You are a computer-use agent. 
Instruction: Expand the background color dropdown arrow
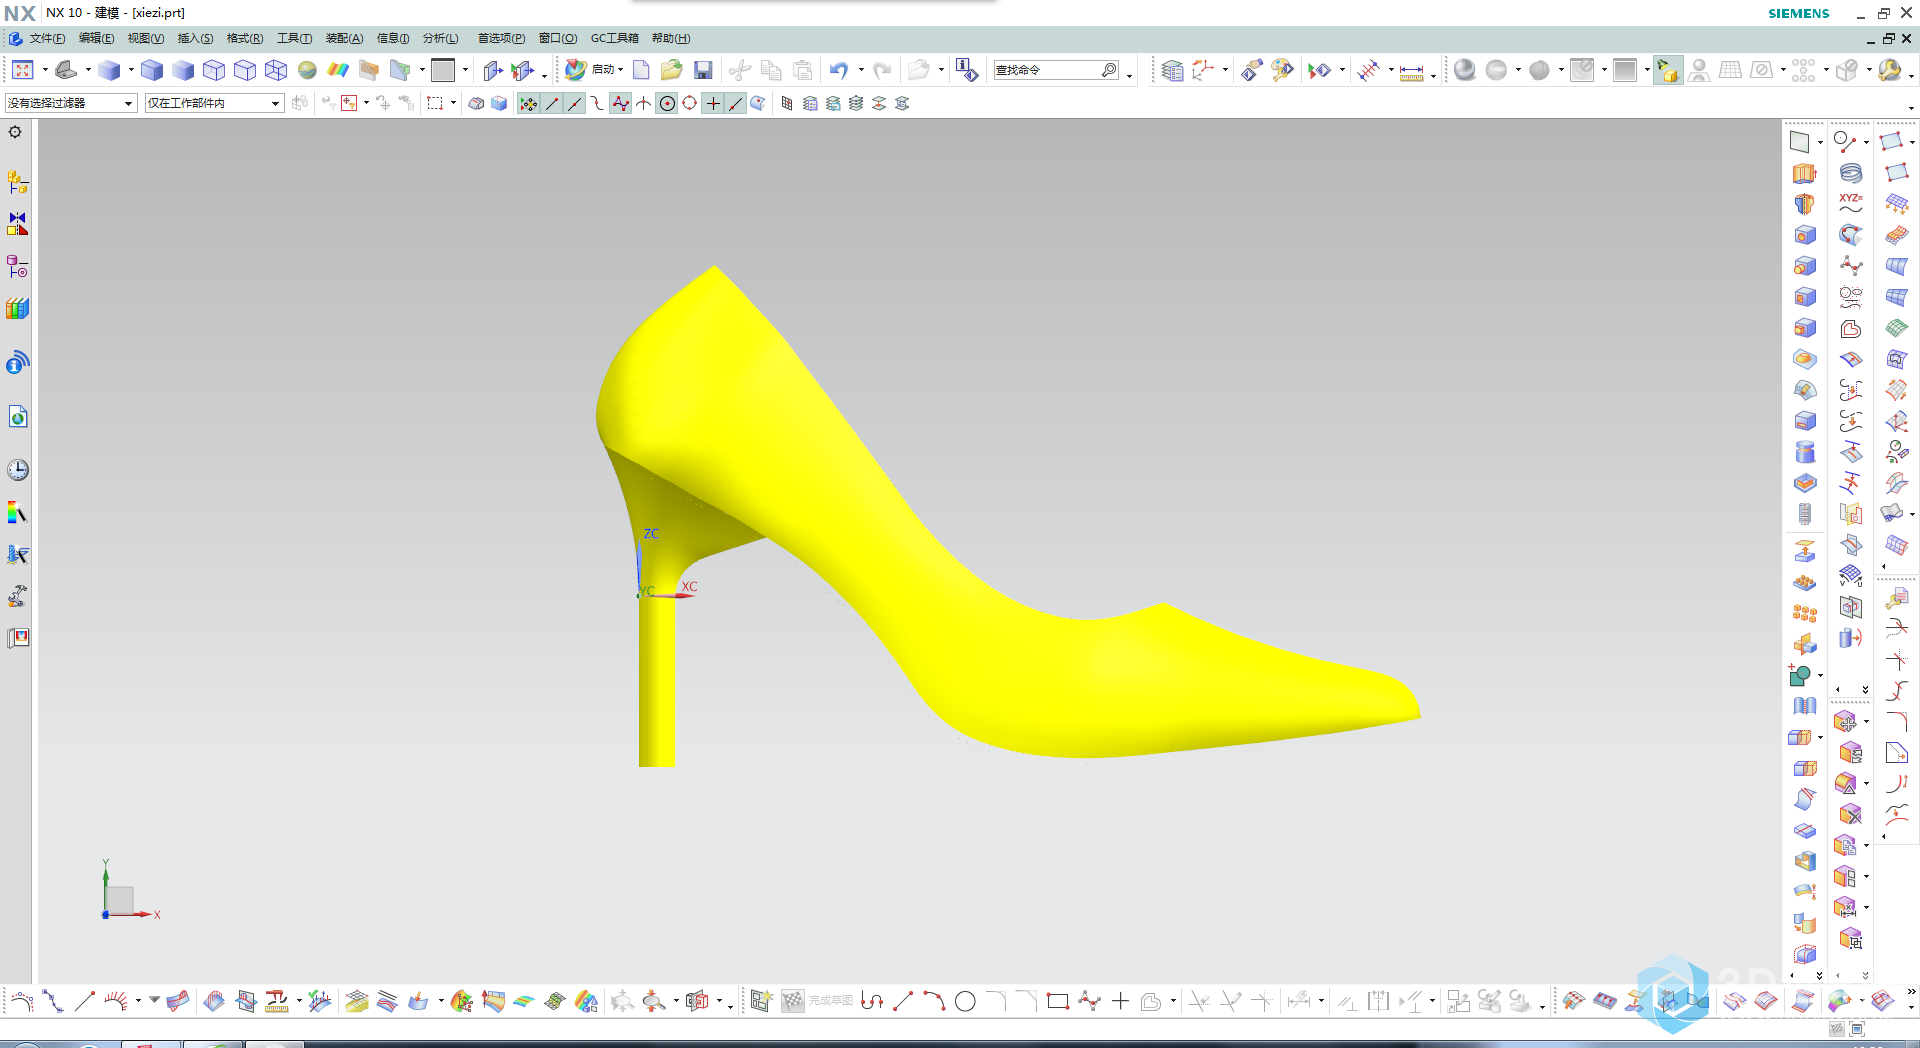pyautogui.click(x=465, y=70)
